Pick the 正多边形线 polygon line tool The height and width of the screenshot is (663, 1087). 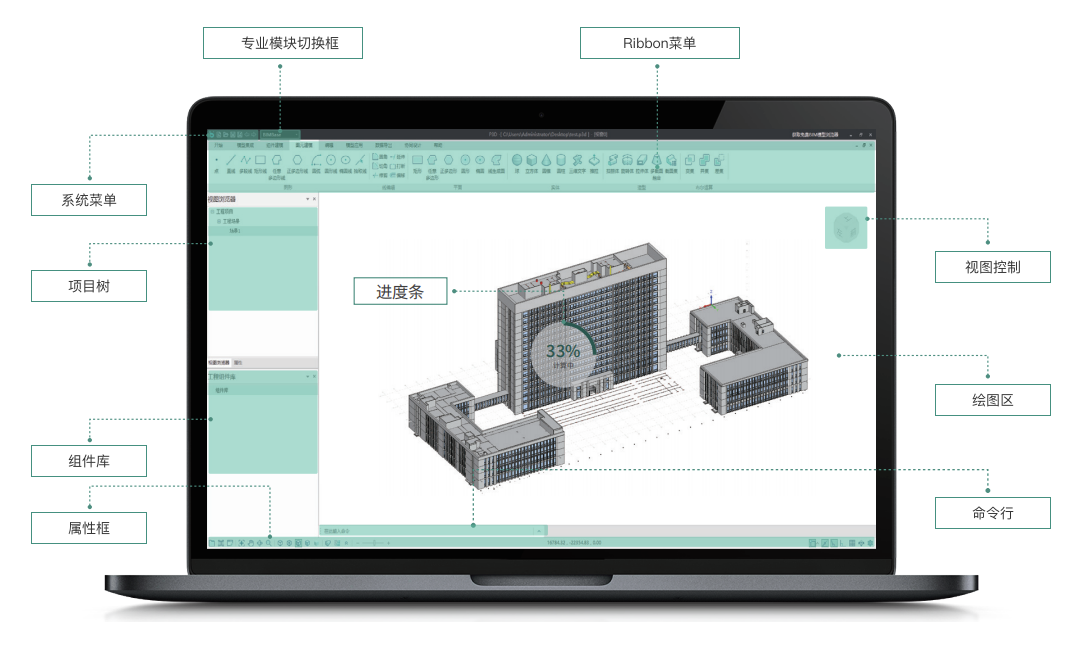pos(296,161)
